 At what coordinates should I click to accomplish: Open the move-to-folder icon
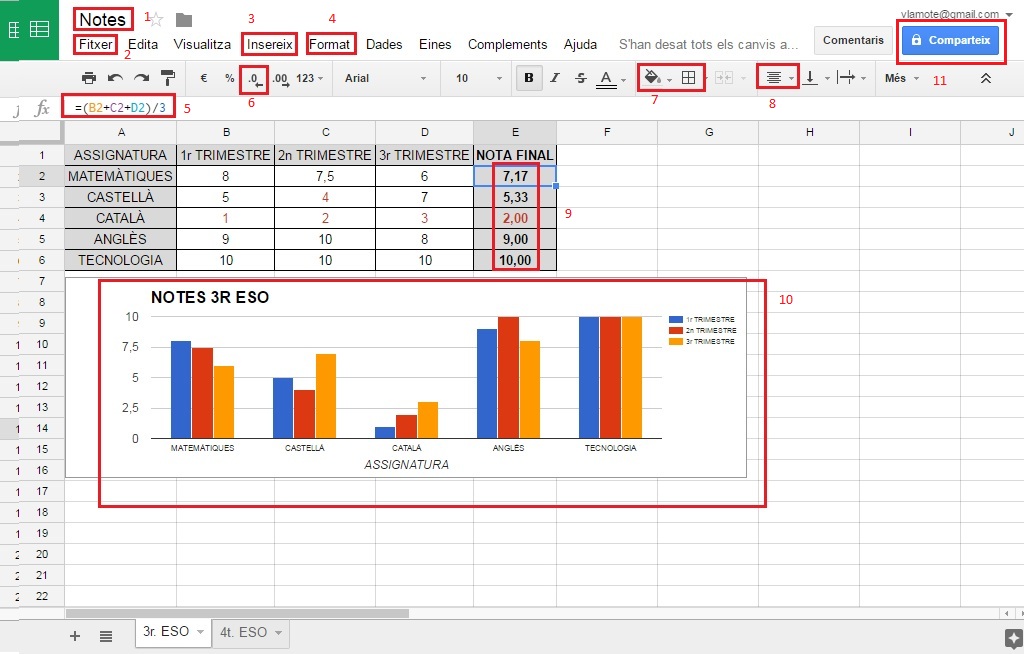184,20
